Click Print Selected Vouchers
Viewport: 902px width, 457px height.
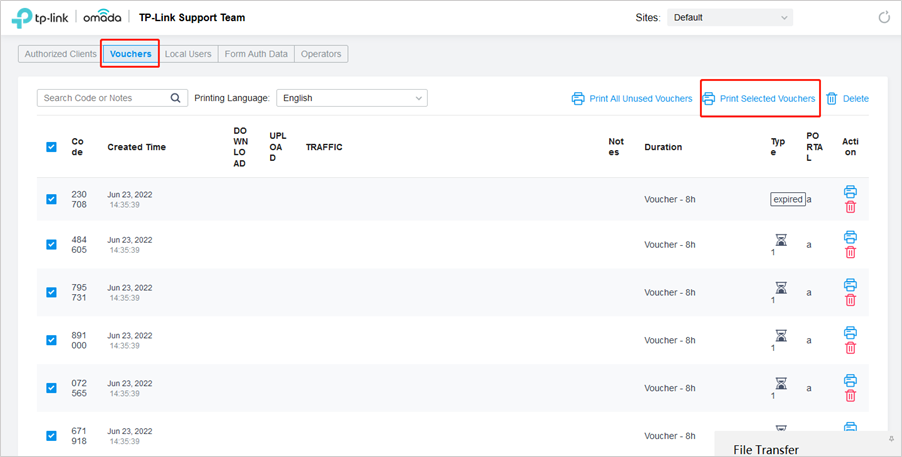tap(759, 98)
